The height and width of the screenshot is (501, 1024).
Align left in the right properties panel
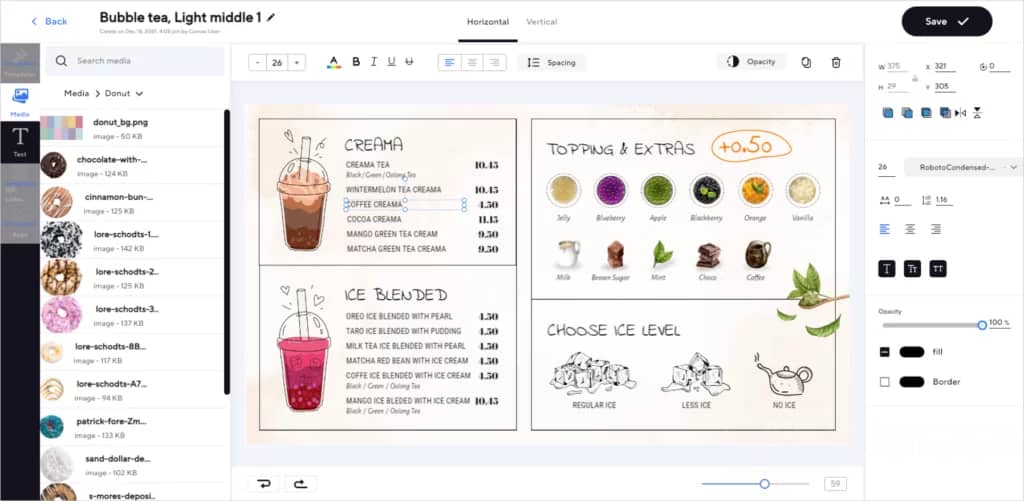click(885, 229)
